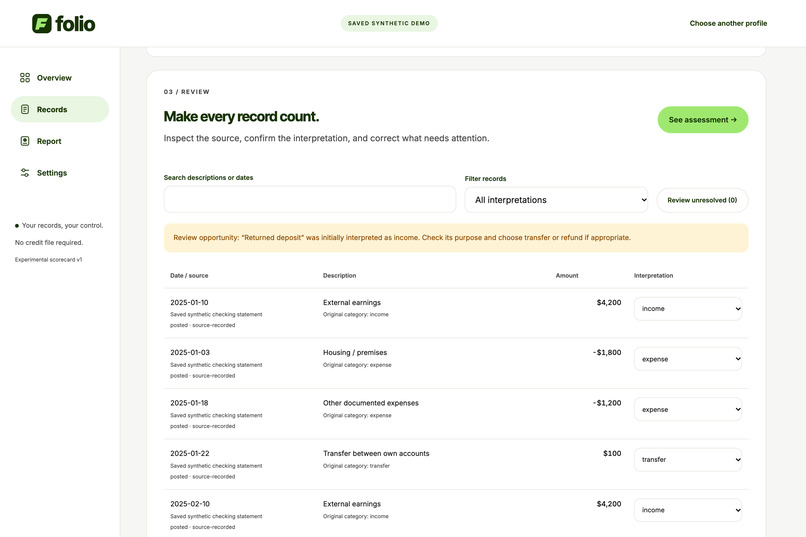Go to the Records section
This screenshot has height=537, width=806.
pyautogui.click(x=60, y=109)
